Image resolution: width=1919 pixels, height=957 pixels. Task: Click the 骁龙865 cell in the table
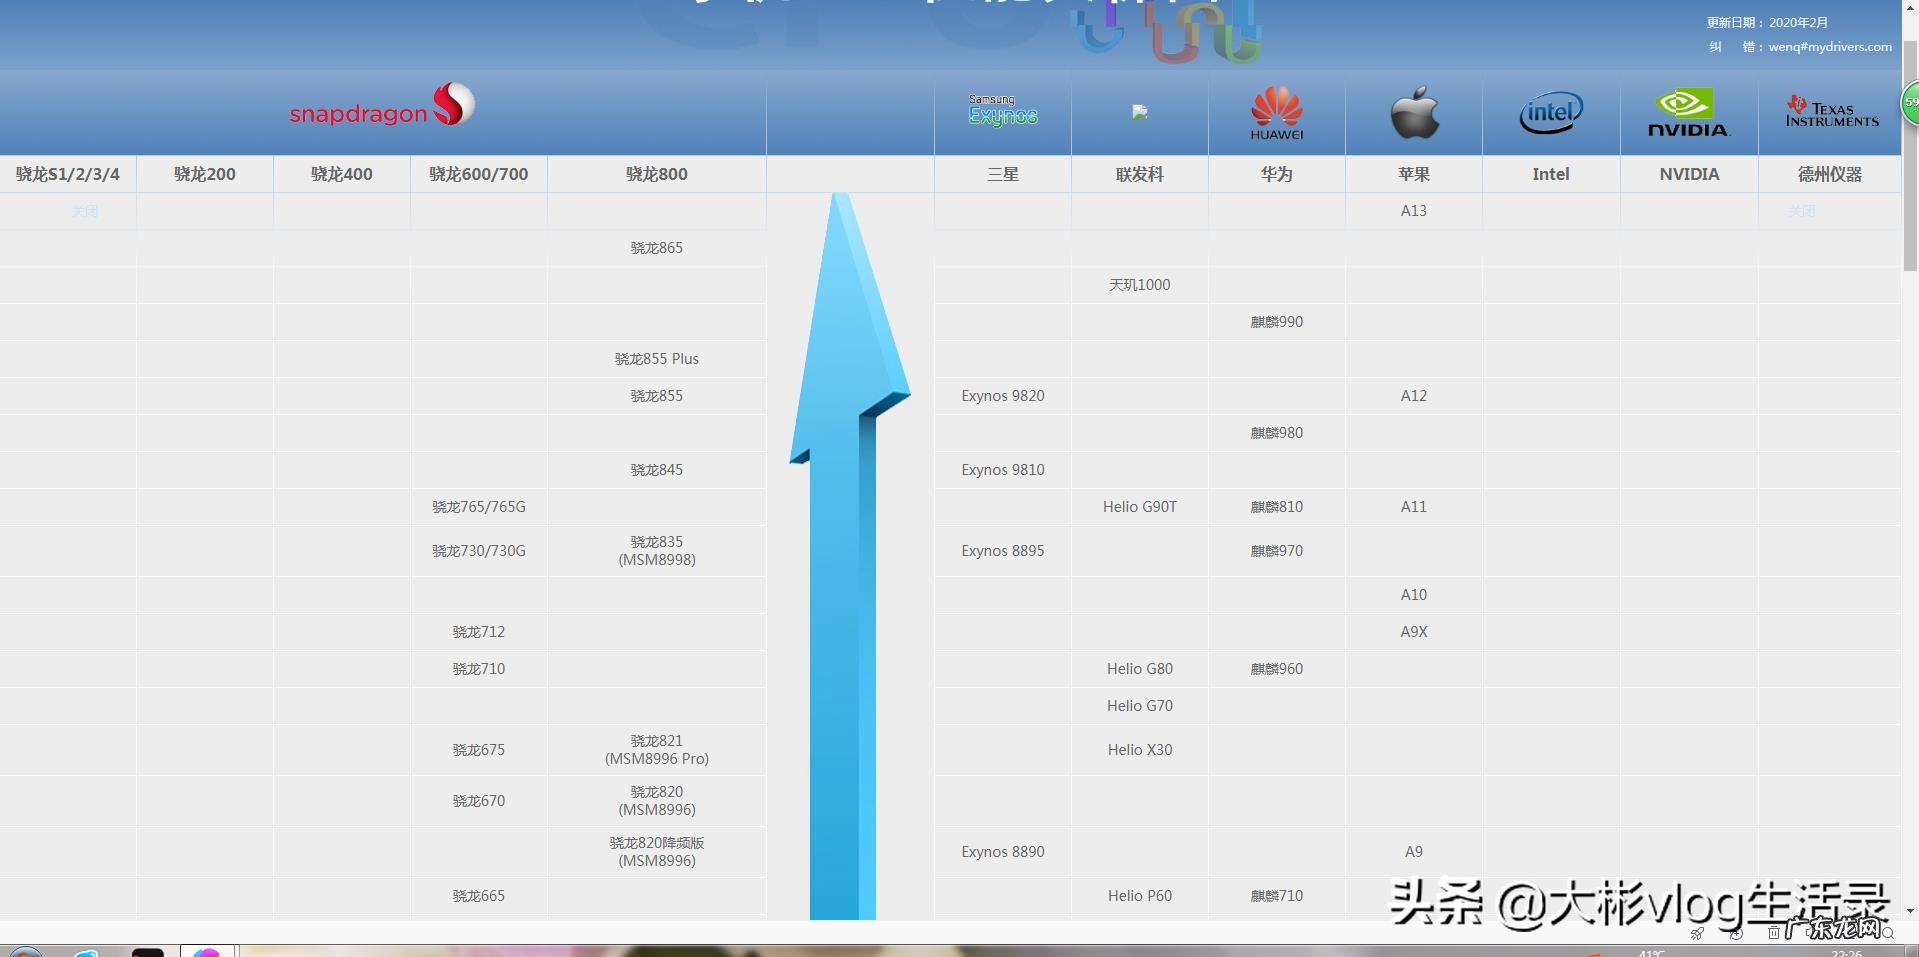coord(656,248)
